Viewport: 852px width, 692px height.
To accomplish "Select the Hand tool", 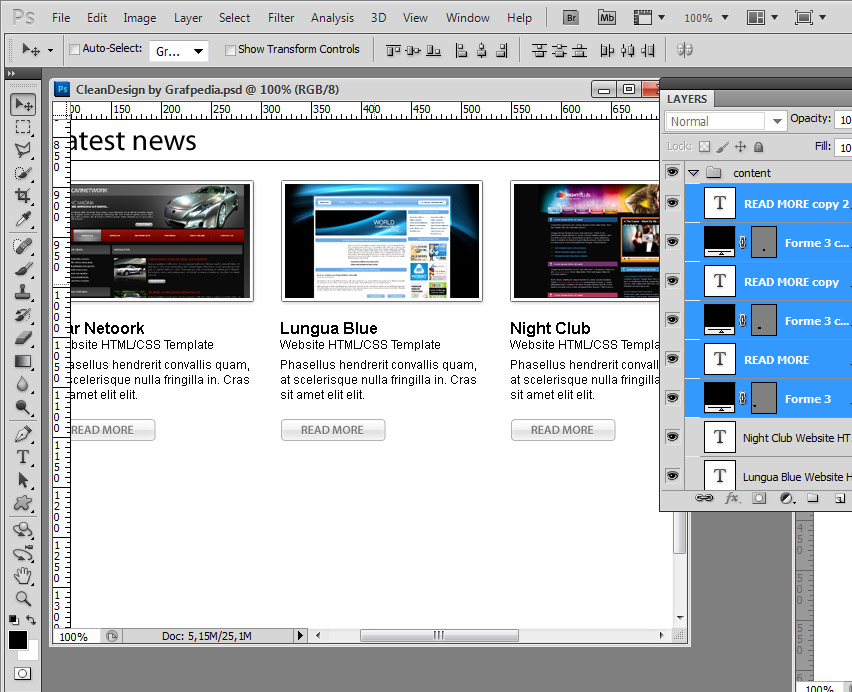I will [23, 576].
